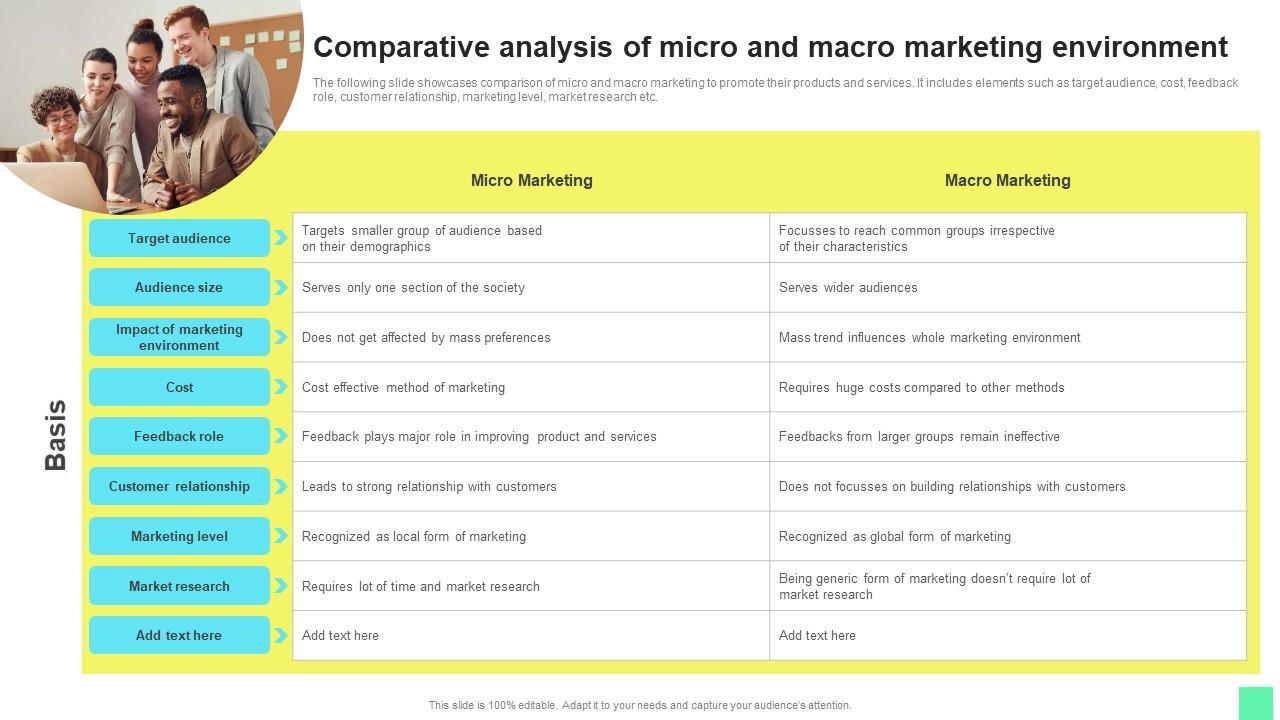1280x720 pixels.
Task: Click the arrow beside Customer relationship
Action: pyautogui.click(x=281, y=487)
